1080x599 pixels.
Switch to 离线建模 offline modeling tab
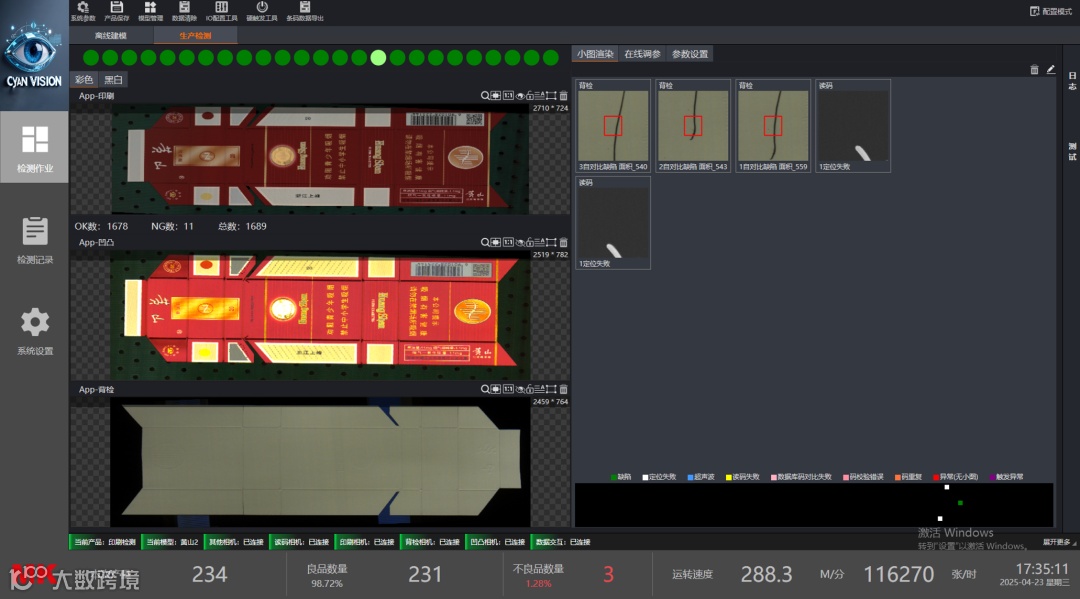111,35
